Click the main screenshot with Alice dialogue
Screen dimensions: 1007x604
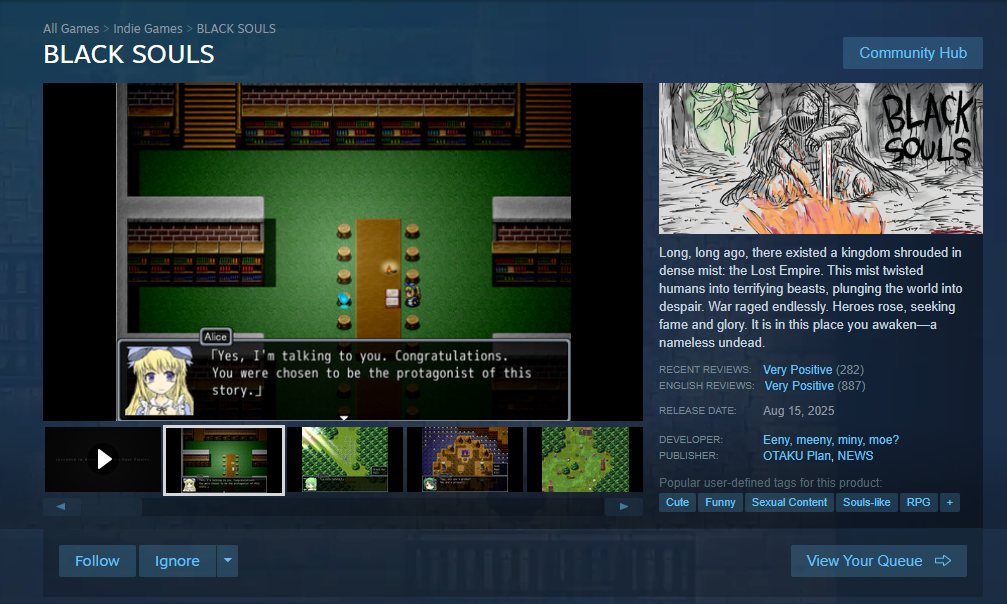343,252
